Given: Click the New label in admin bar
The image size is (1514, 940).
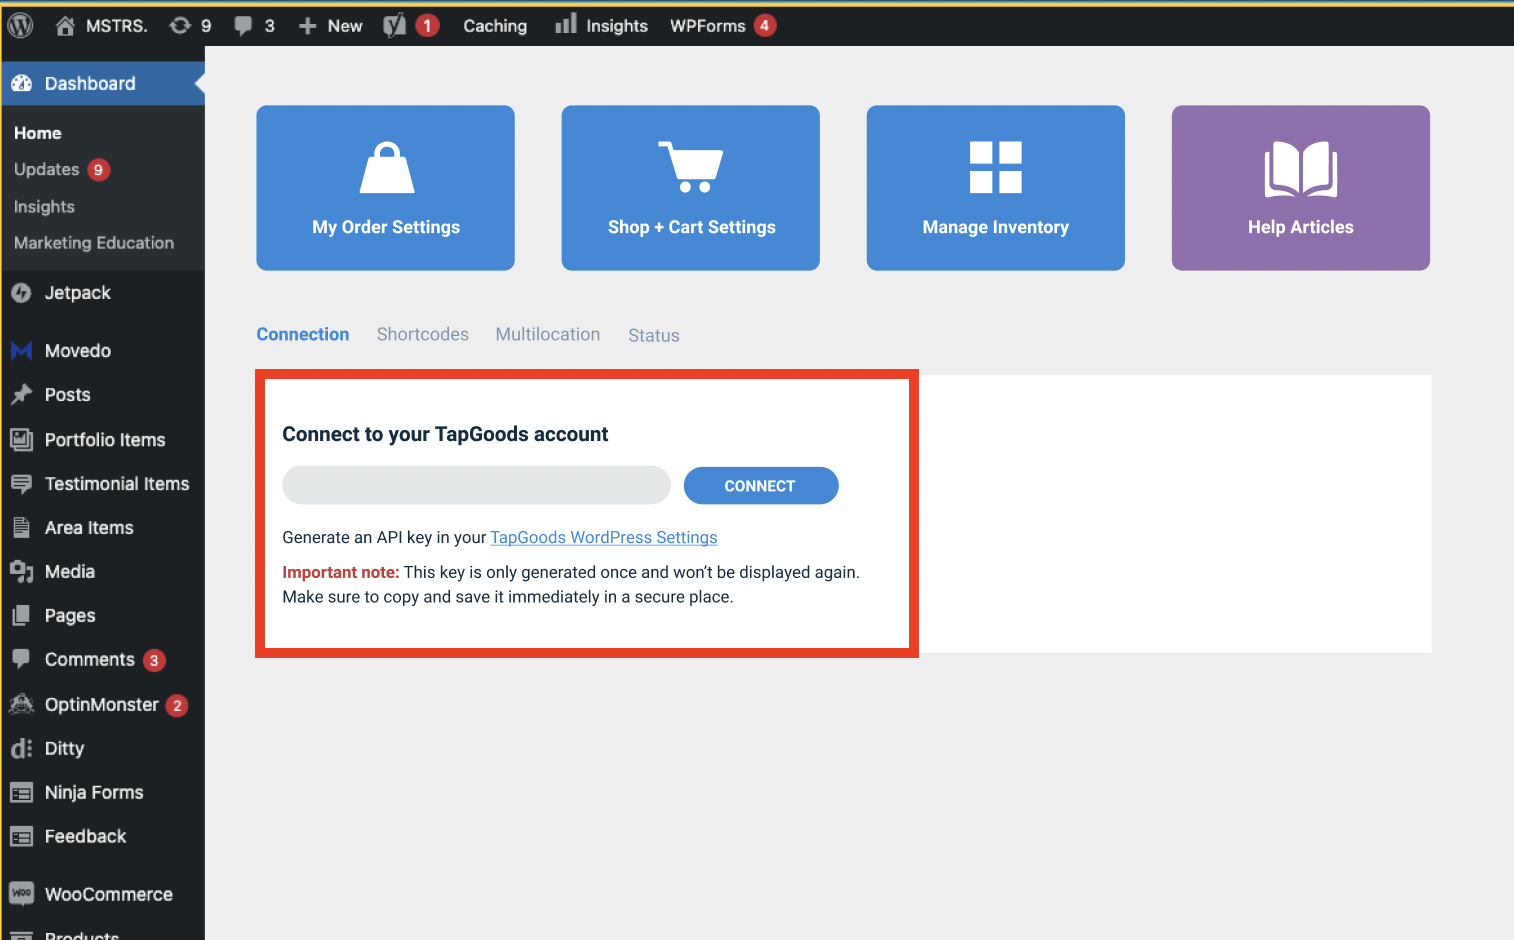Looking at the screenshot, I should point(345,26).
